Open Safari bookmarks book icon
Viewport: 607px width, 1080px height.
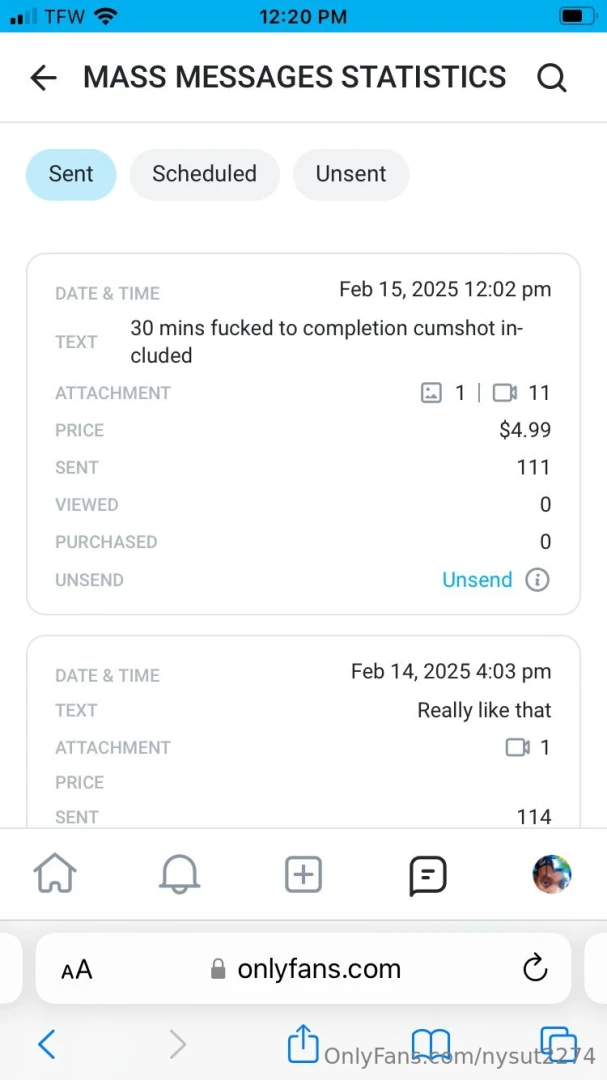(x=431, y=1045)
